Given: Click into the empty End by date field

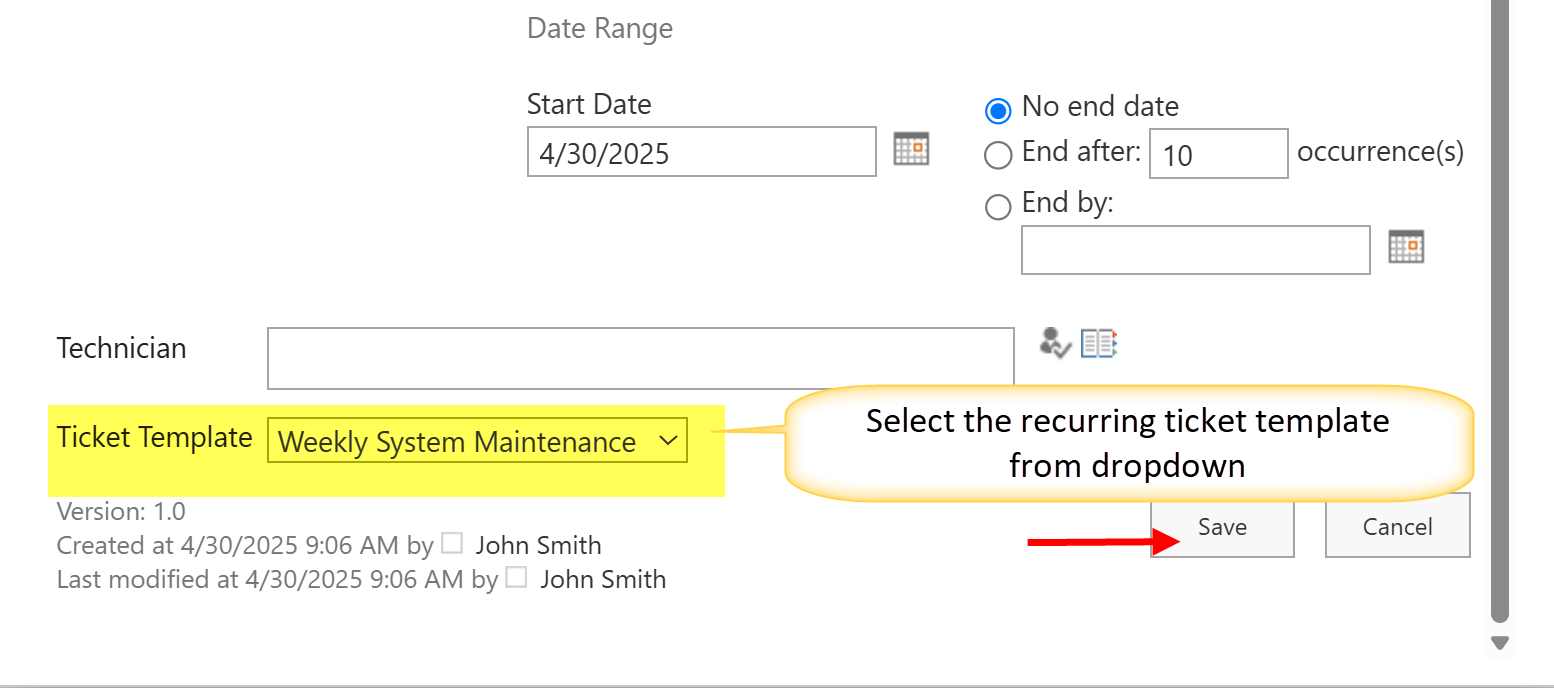Looking at the screenshot, I should (1195, 250).
